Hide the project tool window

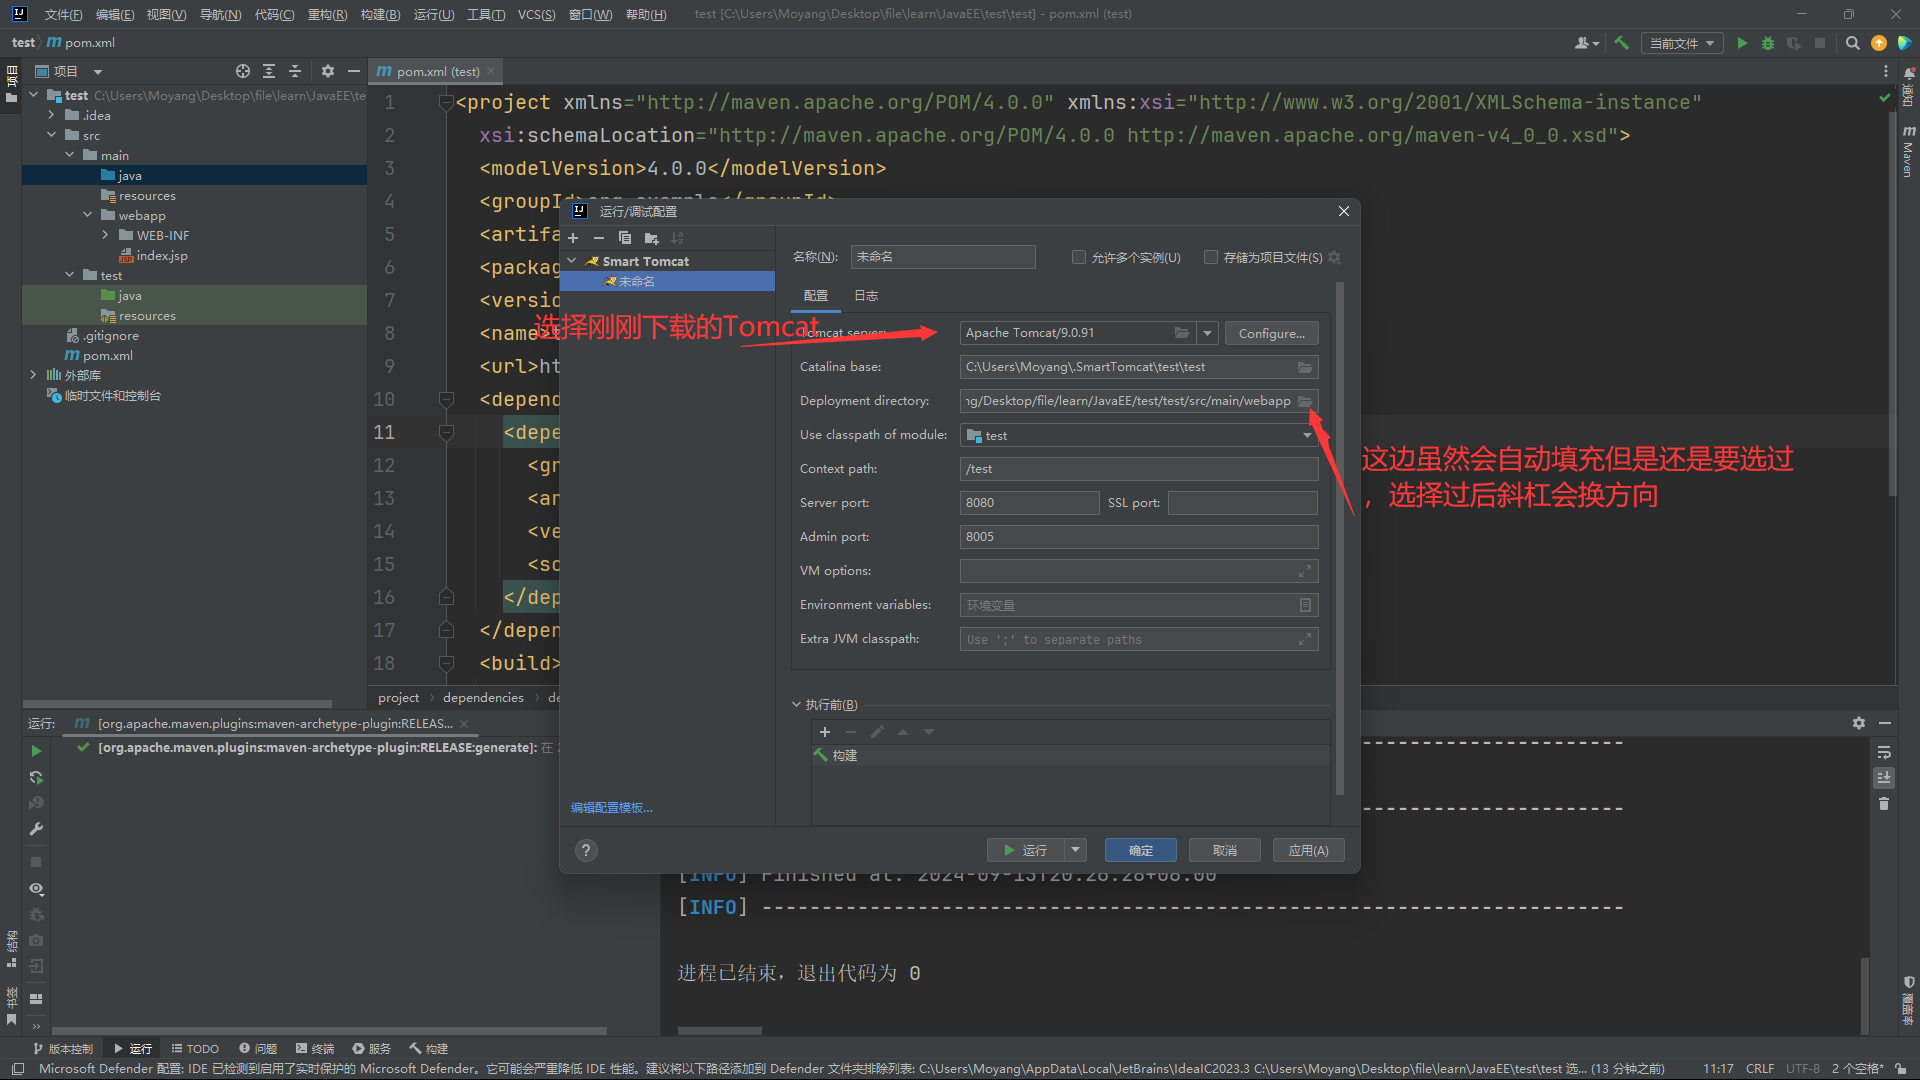coord(353,71)
